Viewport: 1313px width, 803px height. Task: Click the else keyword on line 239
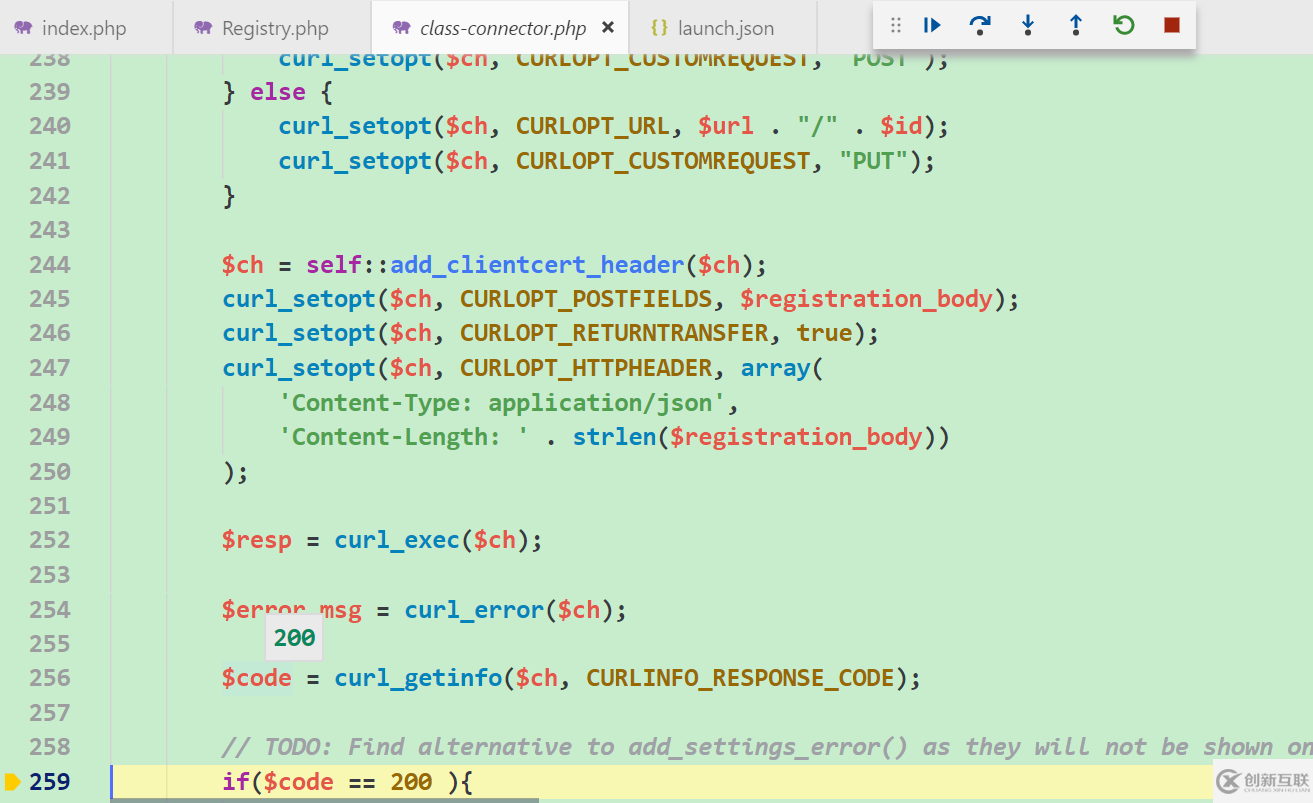pos(278,92)
